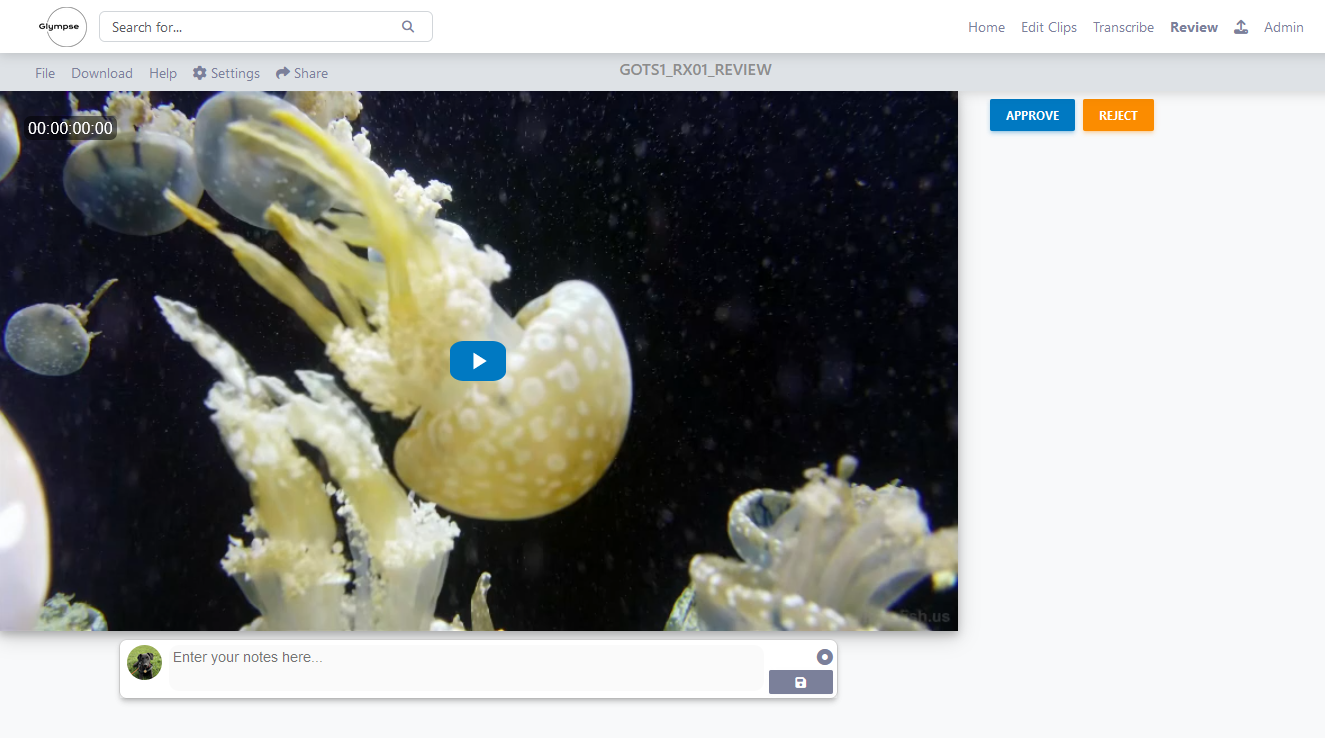Play the jellyfish video
The image size is (1325, 738).
click(478, 361)
